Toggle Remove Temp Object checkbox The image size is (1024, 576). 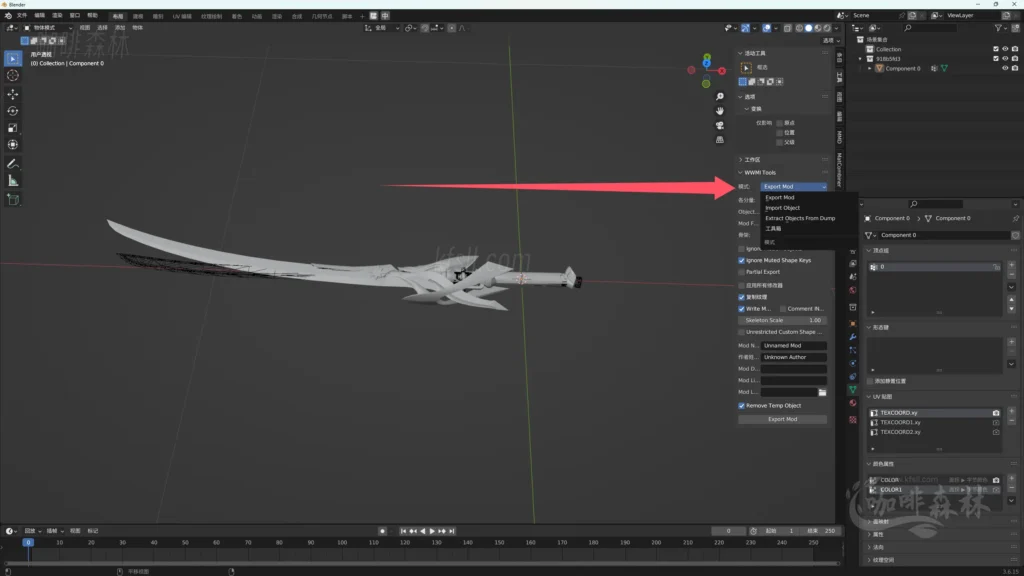tap(742, 406)
